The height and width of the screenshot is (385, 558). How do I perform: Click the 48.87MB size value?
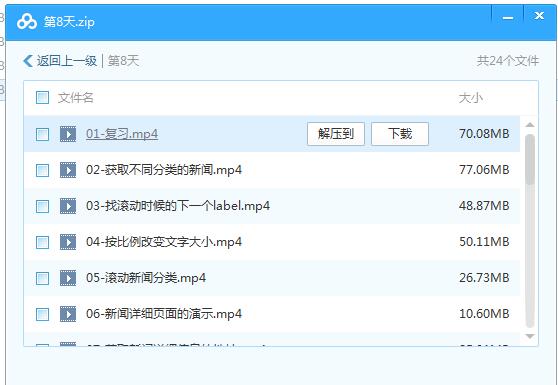pos(484,206)
